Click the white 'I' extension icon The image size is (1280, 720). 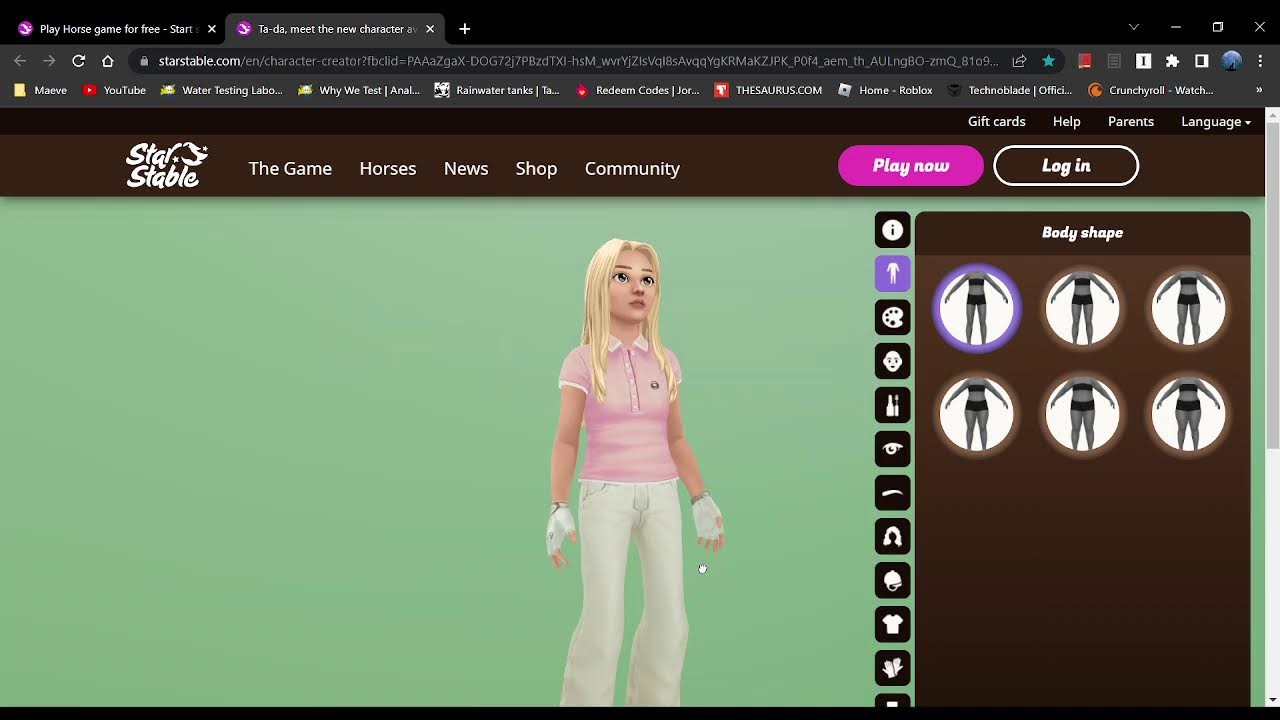point(1143,61)
